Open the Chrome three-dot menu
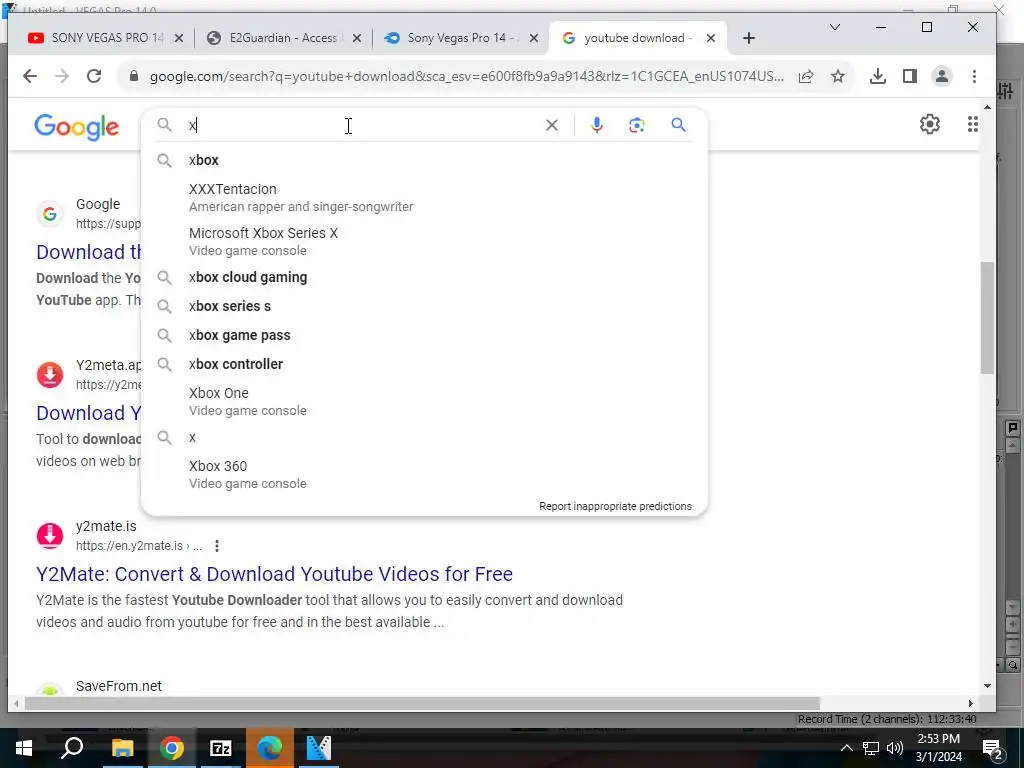This screenshot has height=768, width=1024. point(974,76)
